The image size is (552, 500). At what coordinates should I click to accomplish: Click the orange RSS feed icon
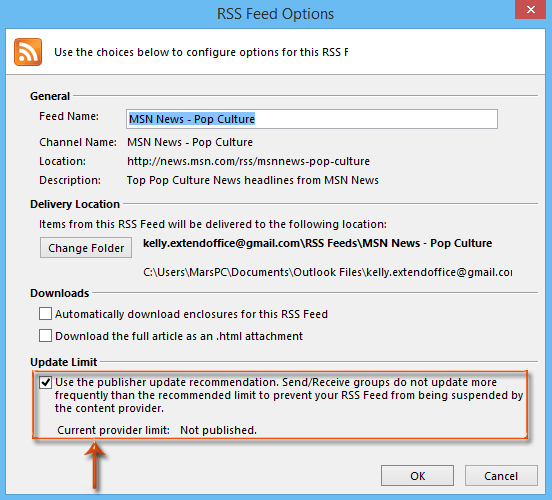28,52
